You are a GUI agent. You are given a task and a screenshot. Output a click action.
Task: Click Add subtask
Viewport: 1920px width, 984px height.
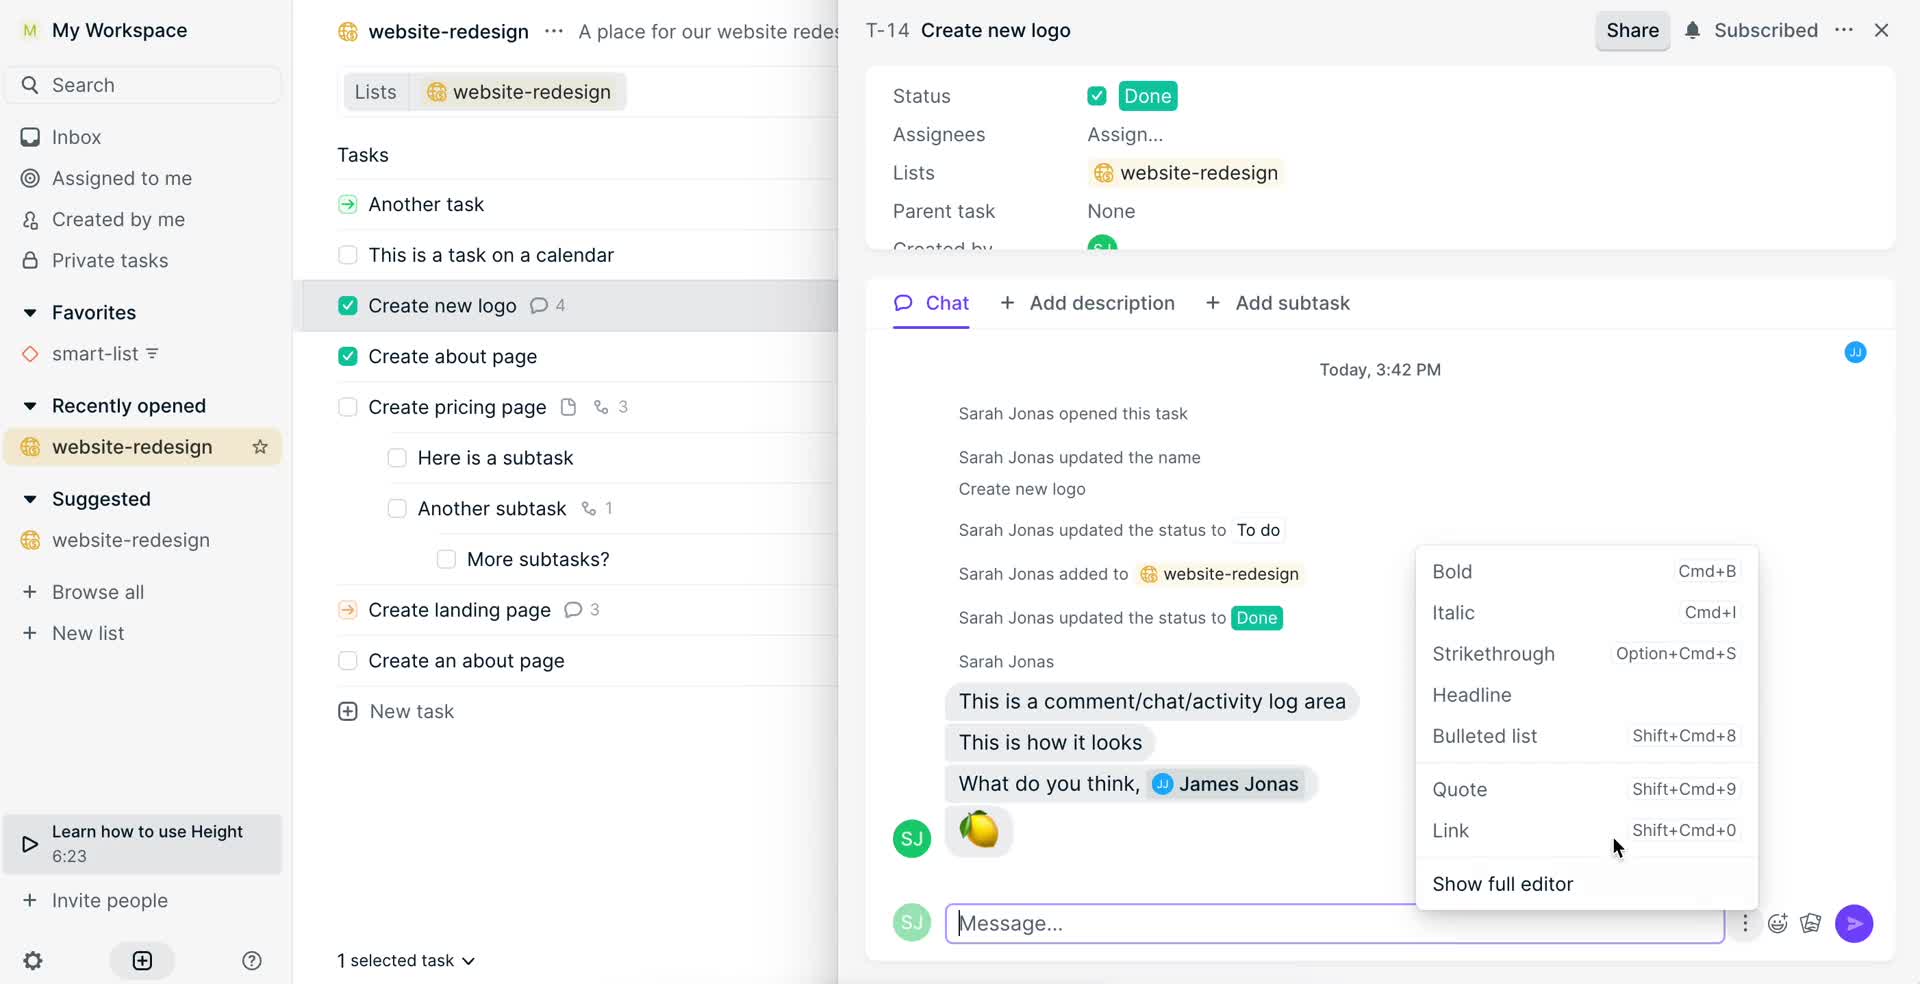[x=1277, y=303]
